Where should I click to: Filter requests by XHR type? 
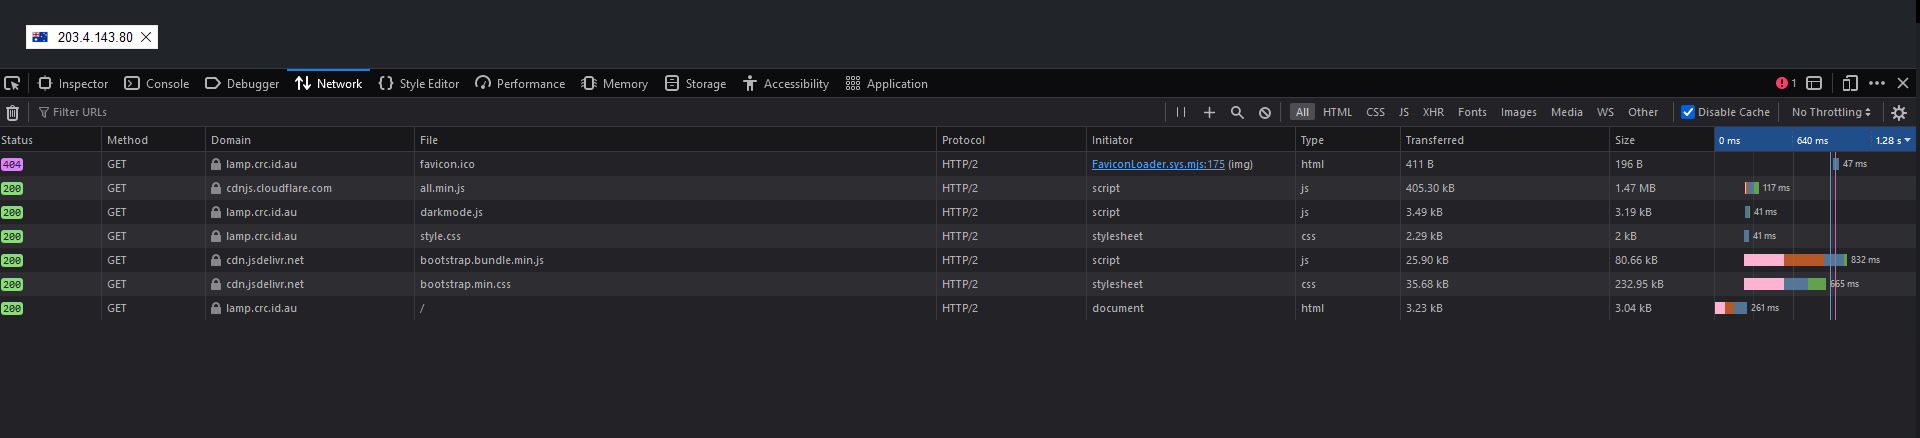[1433, 113]
